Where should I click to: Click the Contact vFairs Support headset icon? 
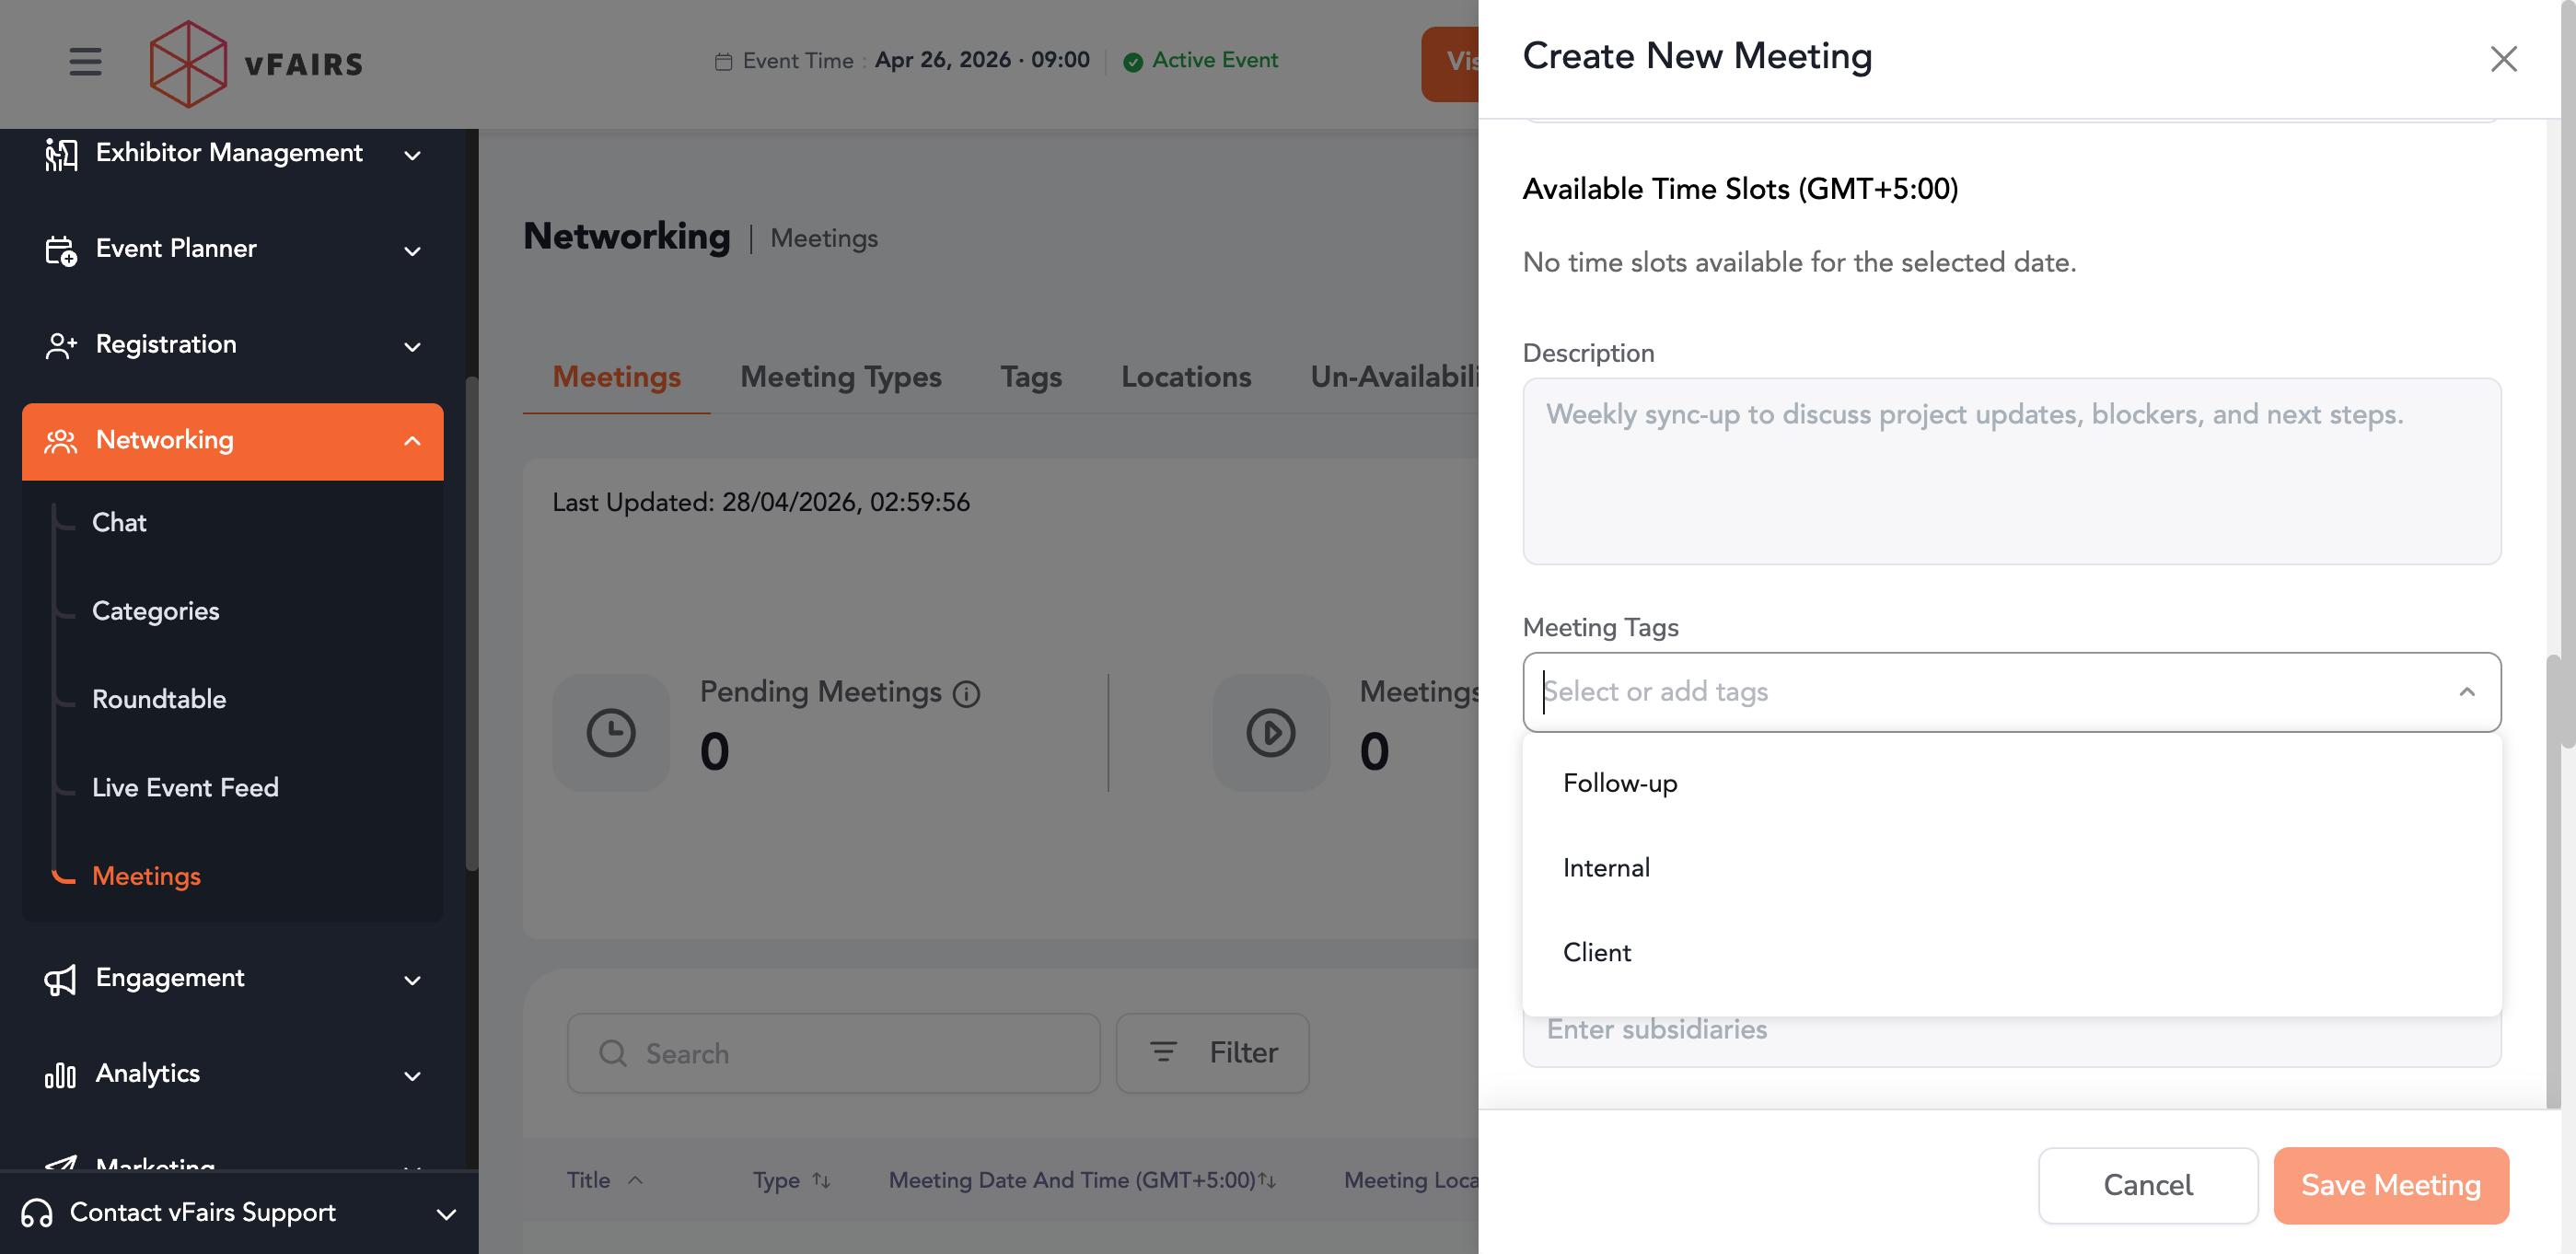[x=37, y=1213]
